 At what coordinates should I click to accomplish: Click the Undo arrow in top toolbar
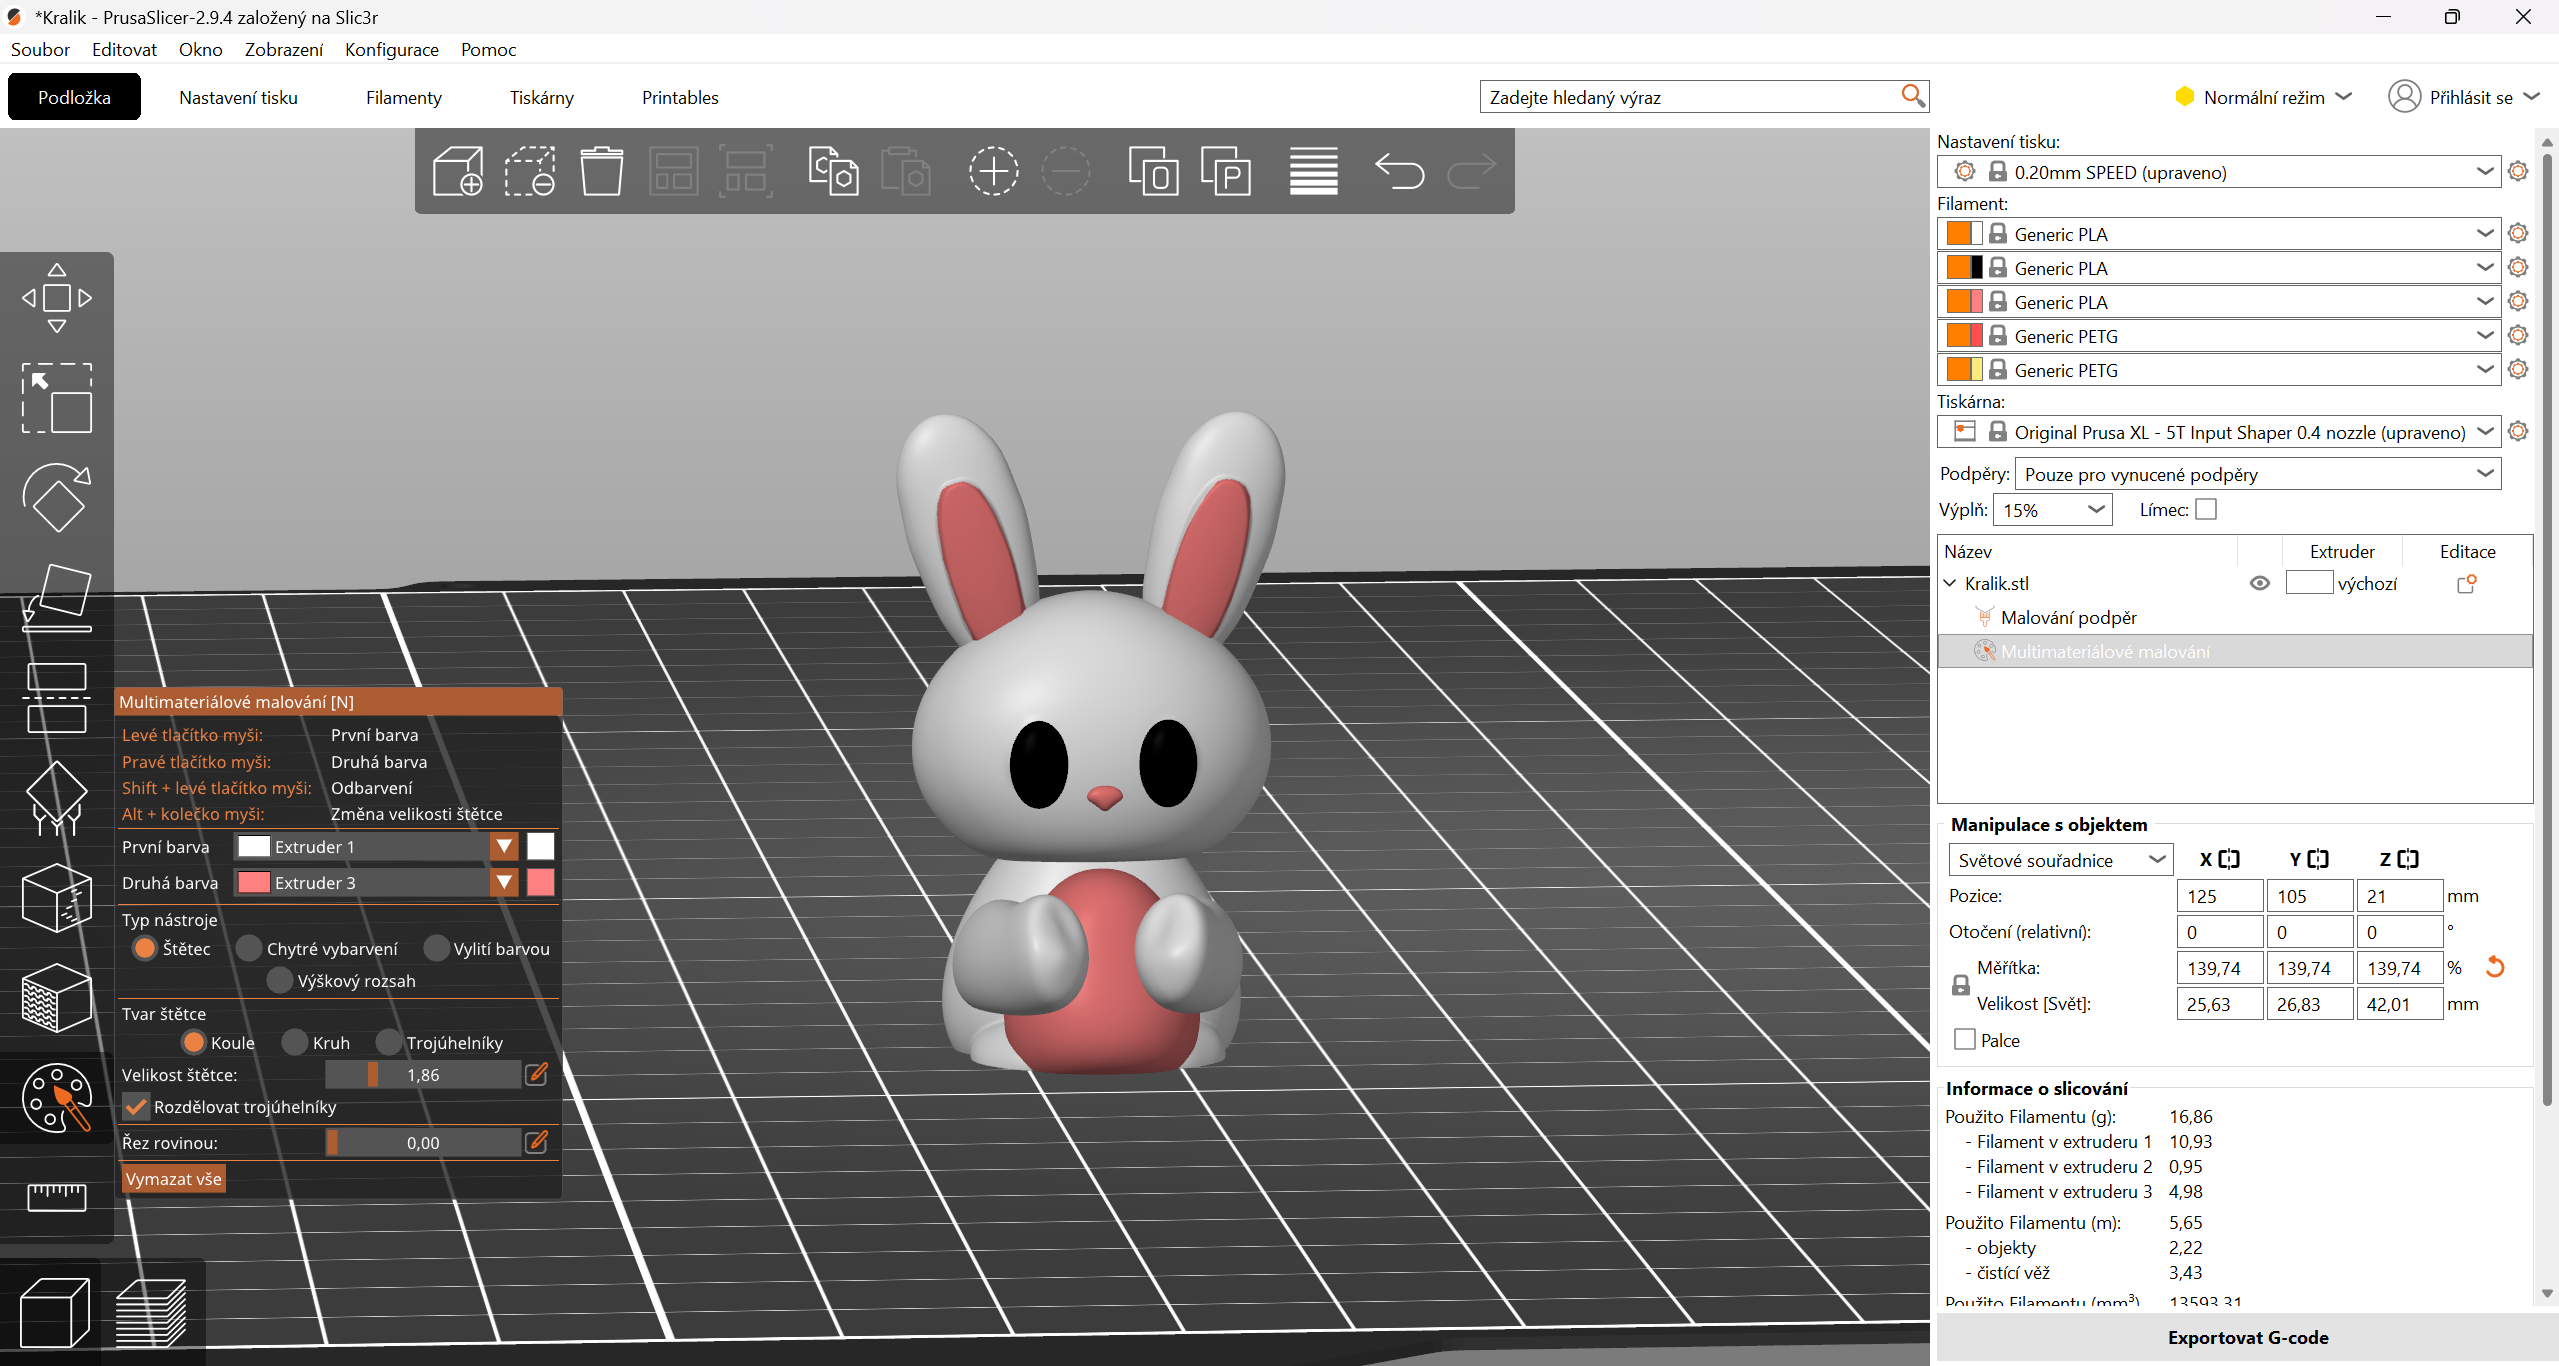pyautogui.click(x=1399, y=171)
